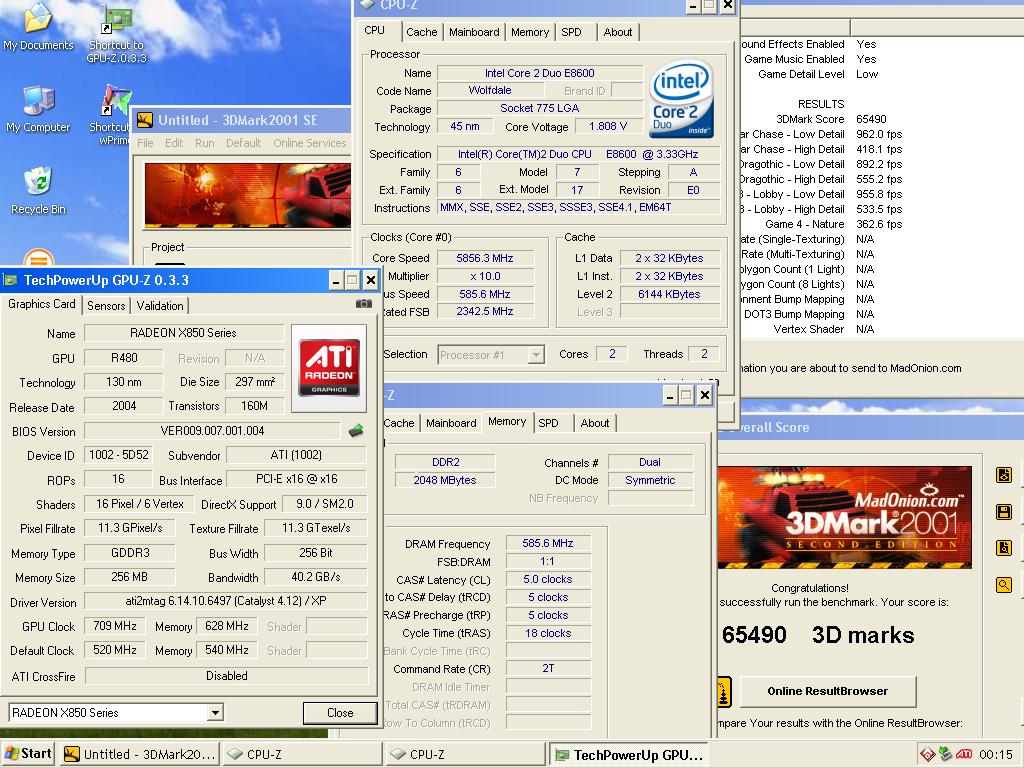Click the system tray clock 00:15

996,754
